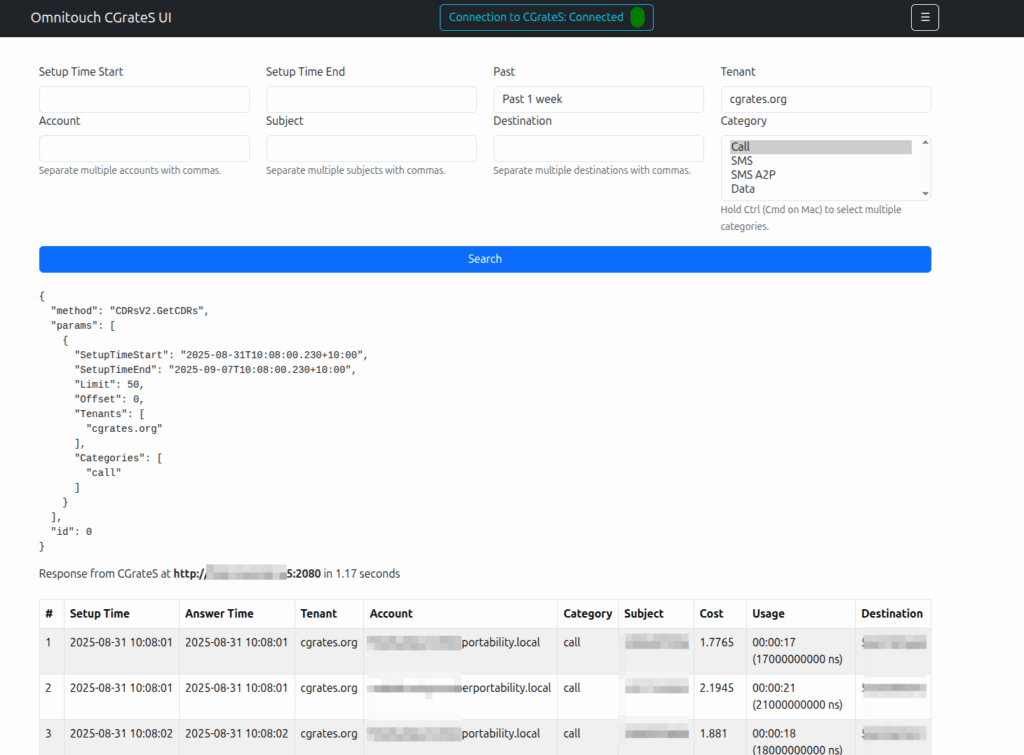
Task: Click the Cost column header
Action: tap(711, 613)
